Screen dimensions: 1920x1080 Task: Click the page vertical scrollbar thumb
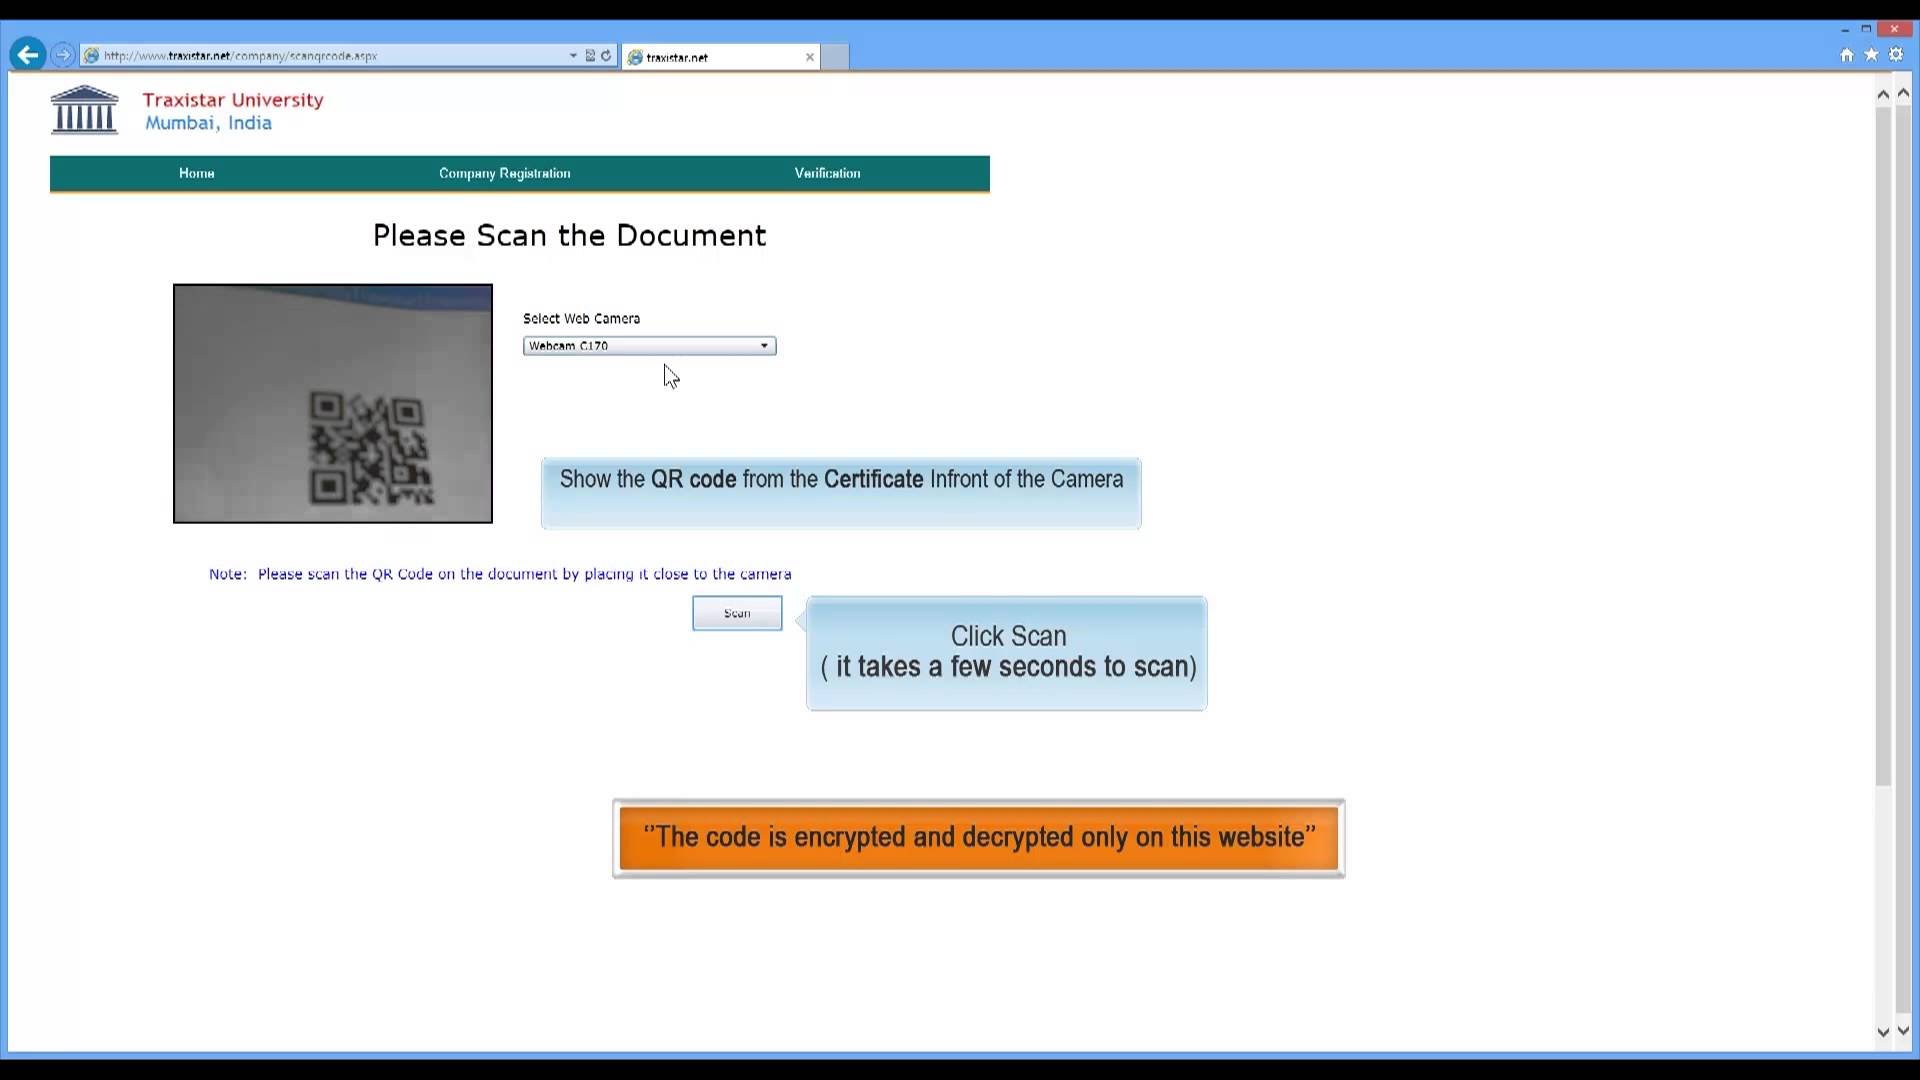tap(1903, 560)
